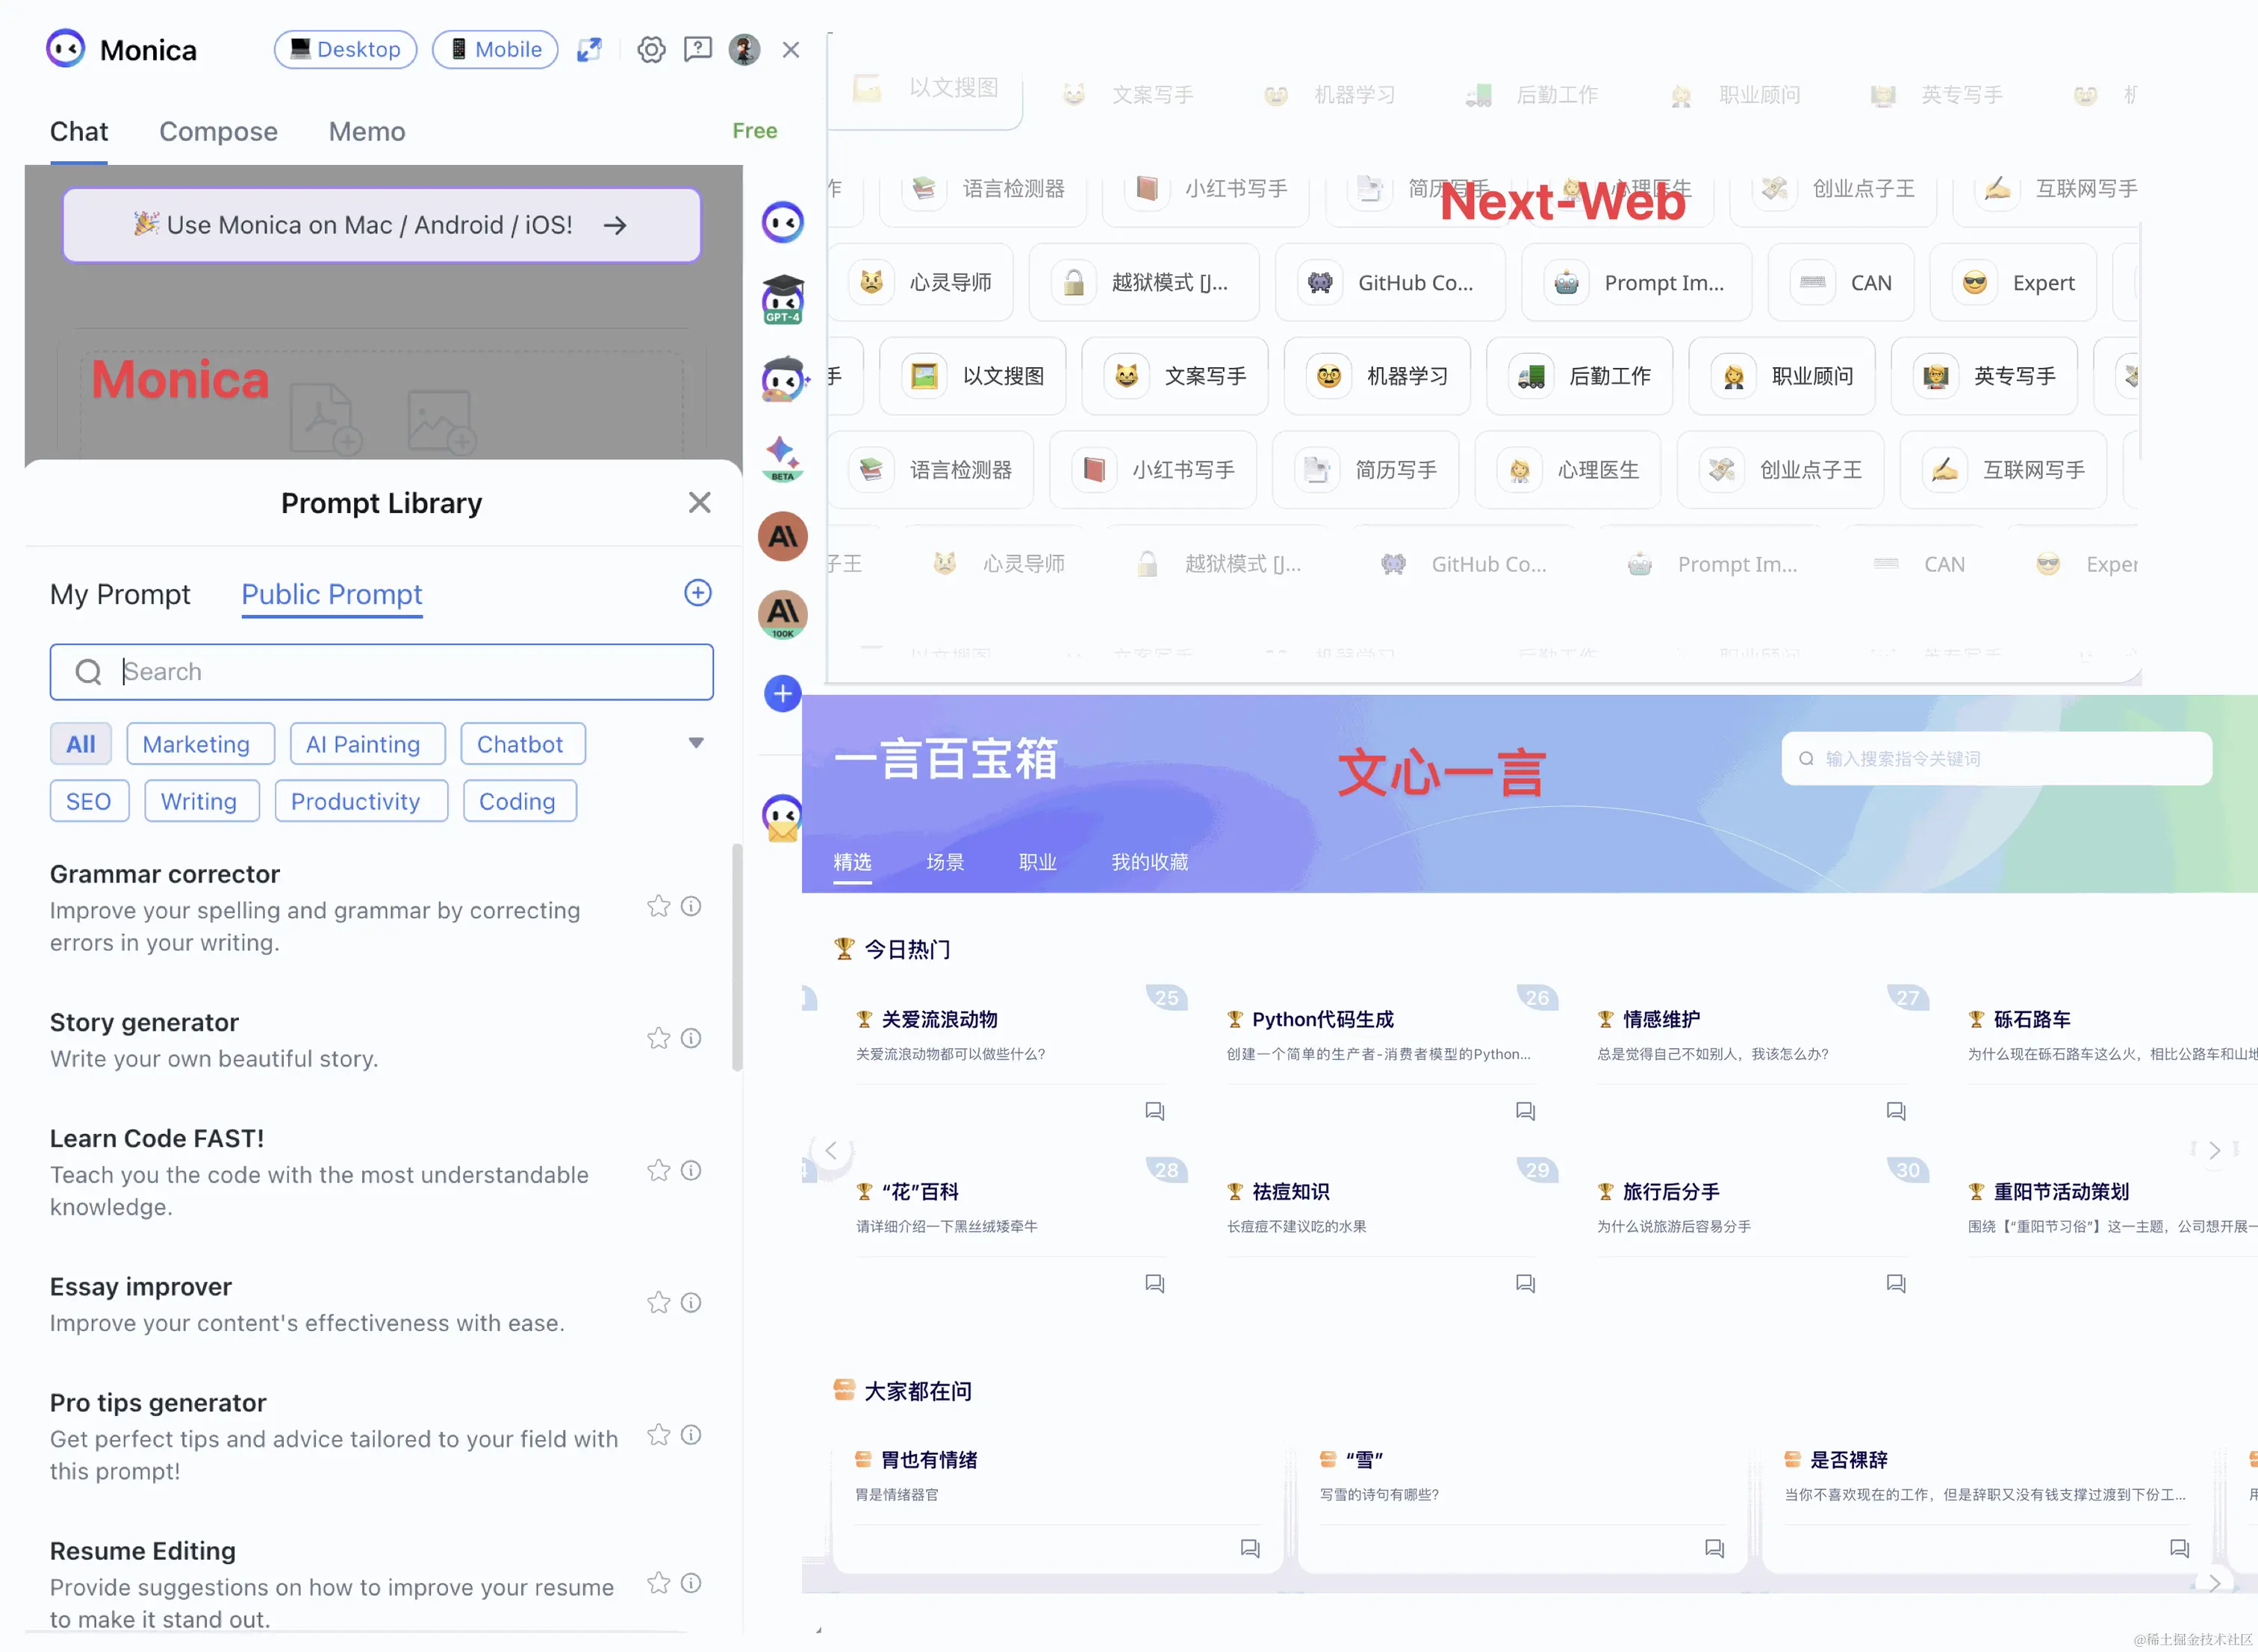This screenshot has height=1652, width=2258.
Task: Click the Prompt Library list scrollbar
Action: 737,957
